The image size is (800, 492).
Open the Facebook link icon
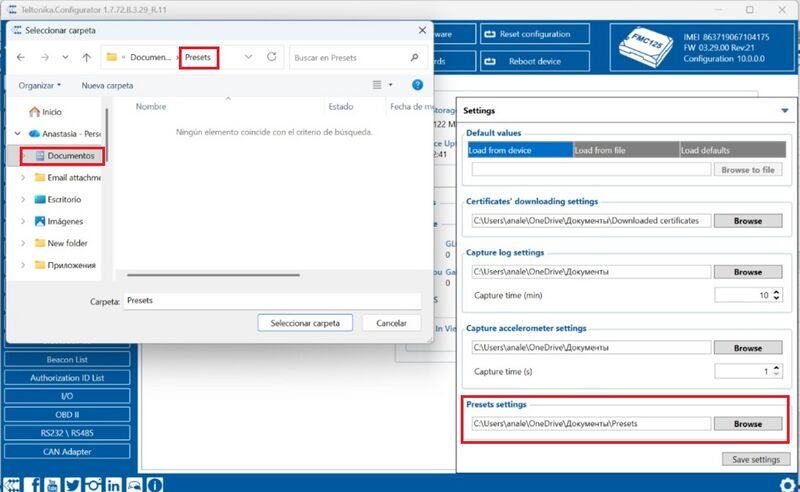click(34, 484)
